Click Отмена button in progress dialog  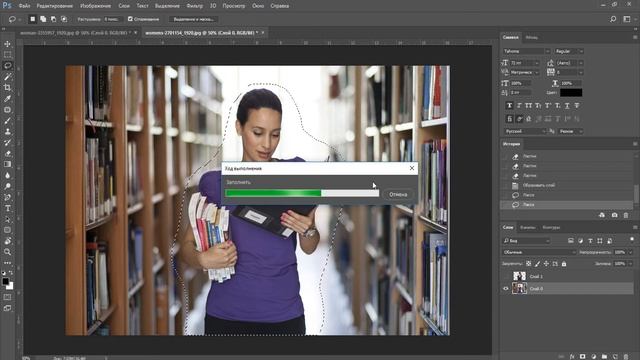coord(398,194)
